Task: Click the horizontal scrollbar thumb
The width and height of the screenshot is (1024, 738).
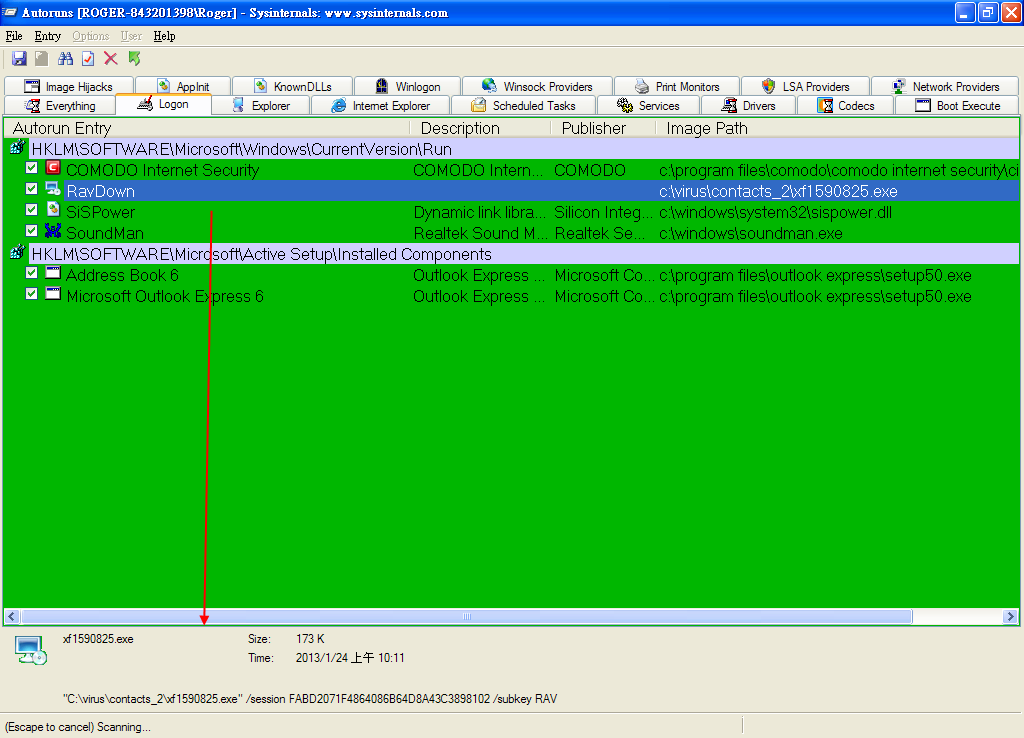Action: pos(466,616)
